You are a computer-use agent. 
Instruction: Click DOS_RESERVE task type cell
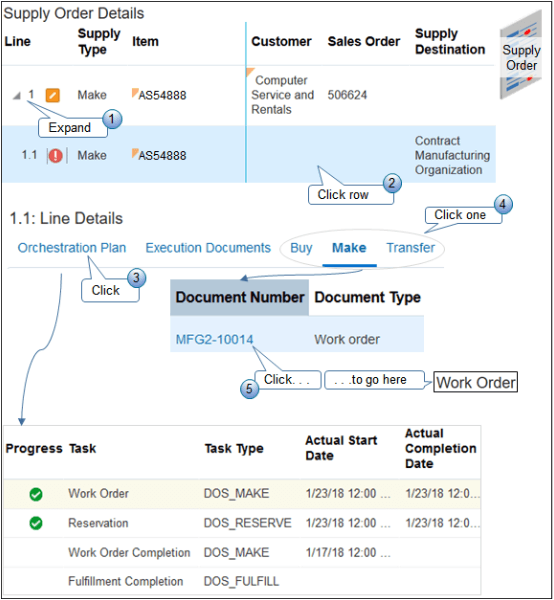pyautogui.click(x=248, y=523)
